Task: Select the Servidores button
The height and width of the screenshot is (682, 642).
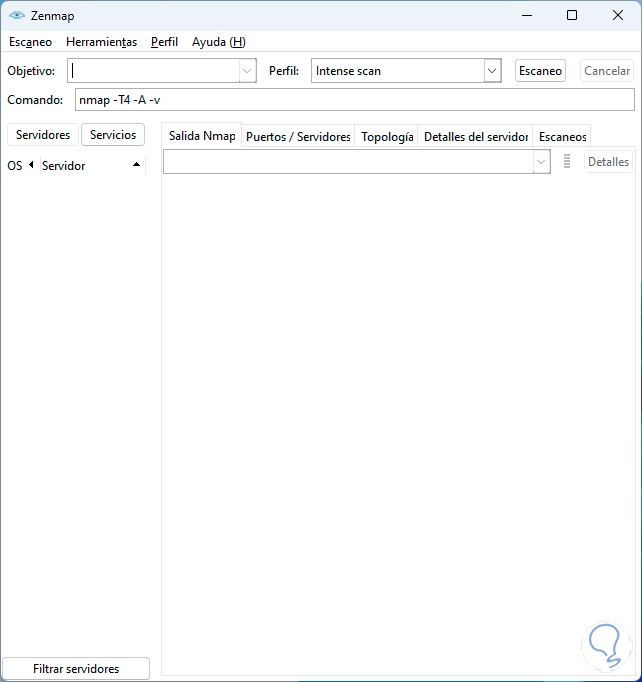Action: click(43, 135)
